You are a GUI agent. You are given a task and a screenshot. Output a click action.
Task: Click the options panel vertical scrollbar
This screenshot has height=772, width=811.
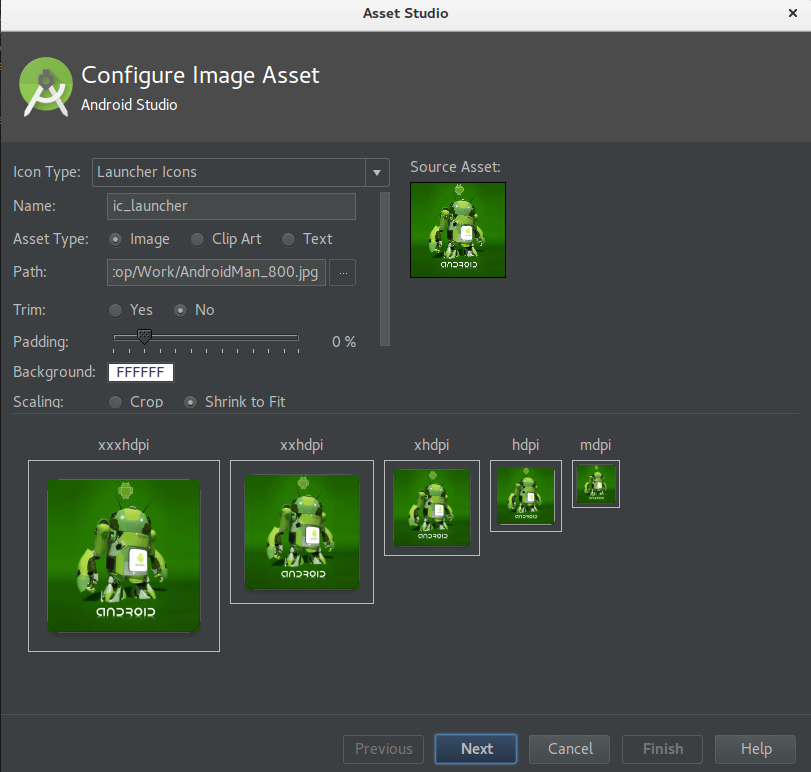pos(385,269)
